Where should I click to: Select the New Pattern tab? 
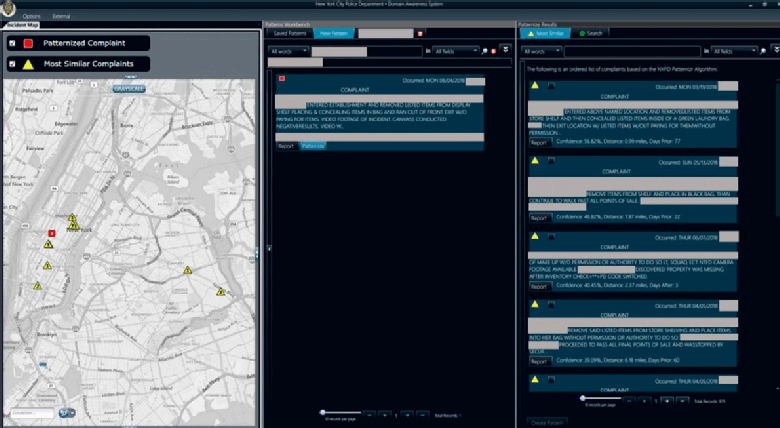pos(334,33)
